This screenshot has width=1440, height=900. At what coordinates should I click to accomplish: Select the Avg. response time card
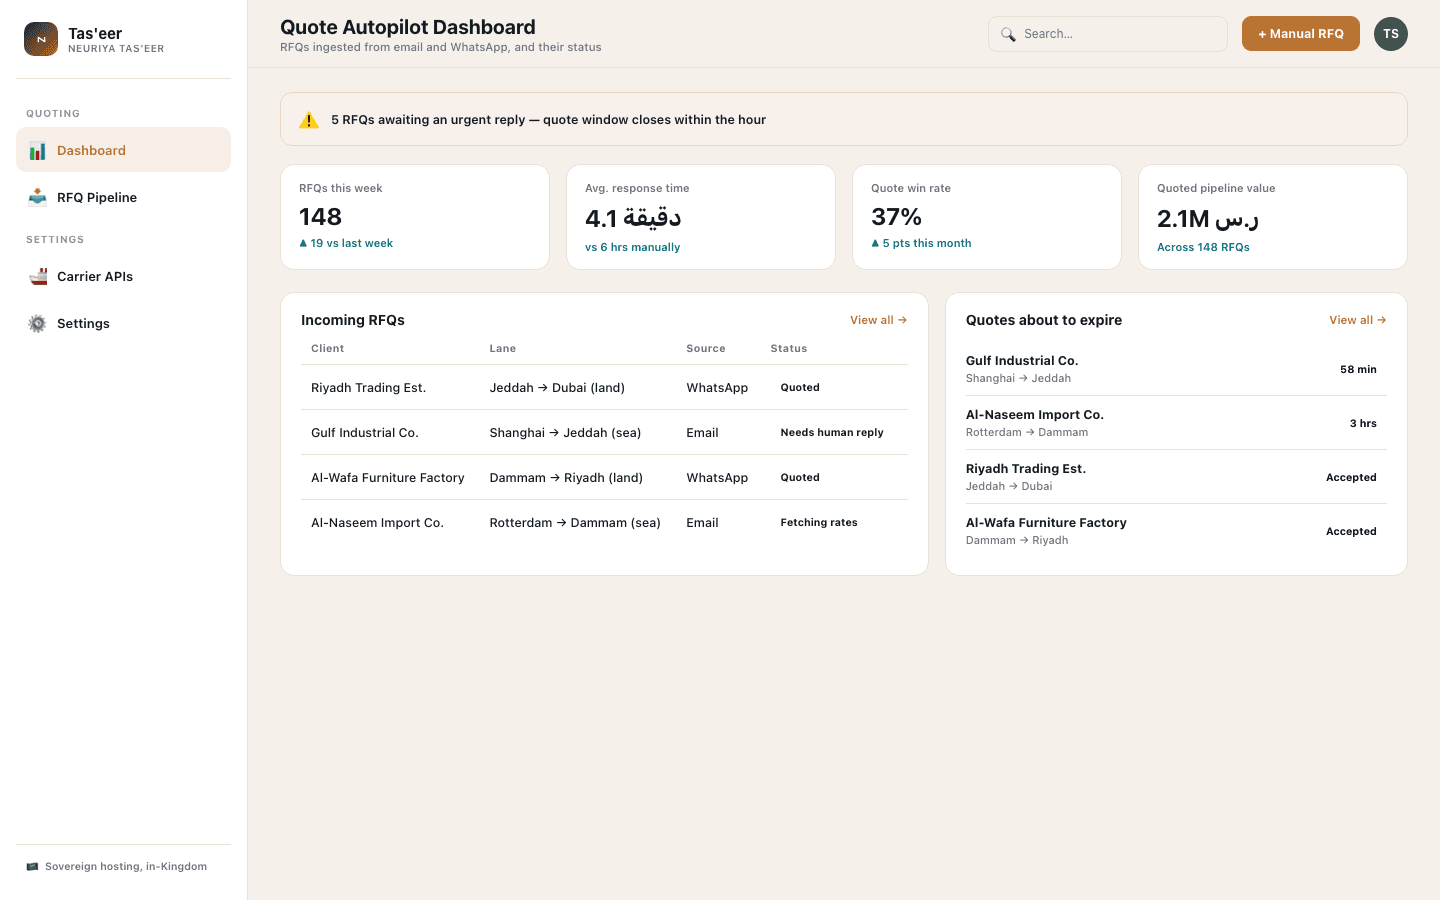pyautogui.click(x=701, y=217)
